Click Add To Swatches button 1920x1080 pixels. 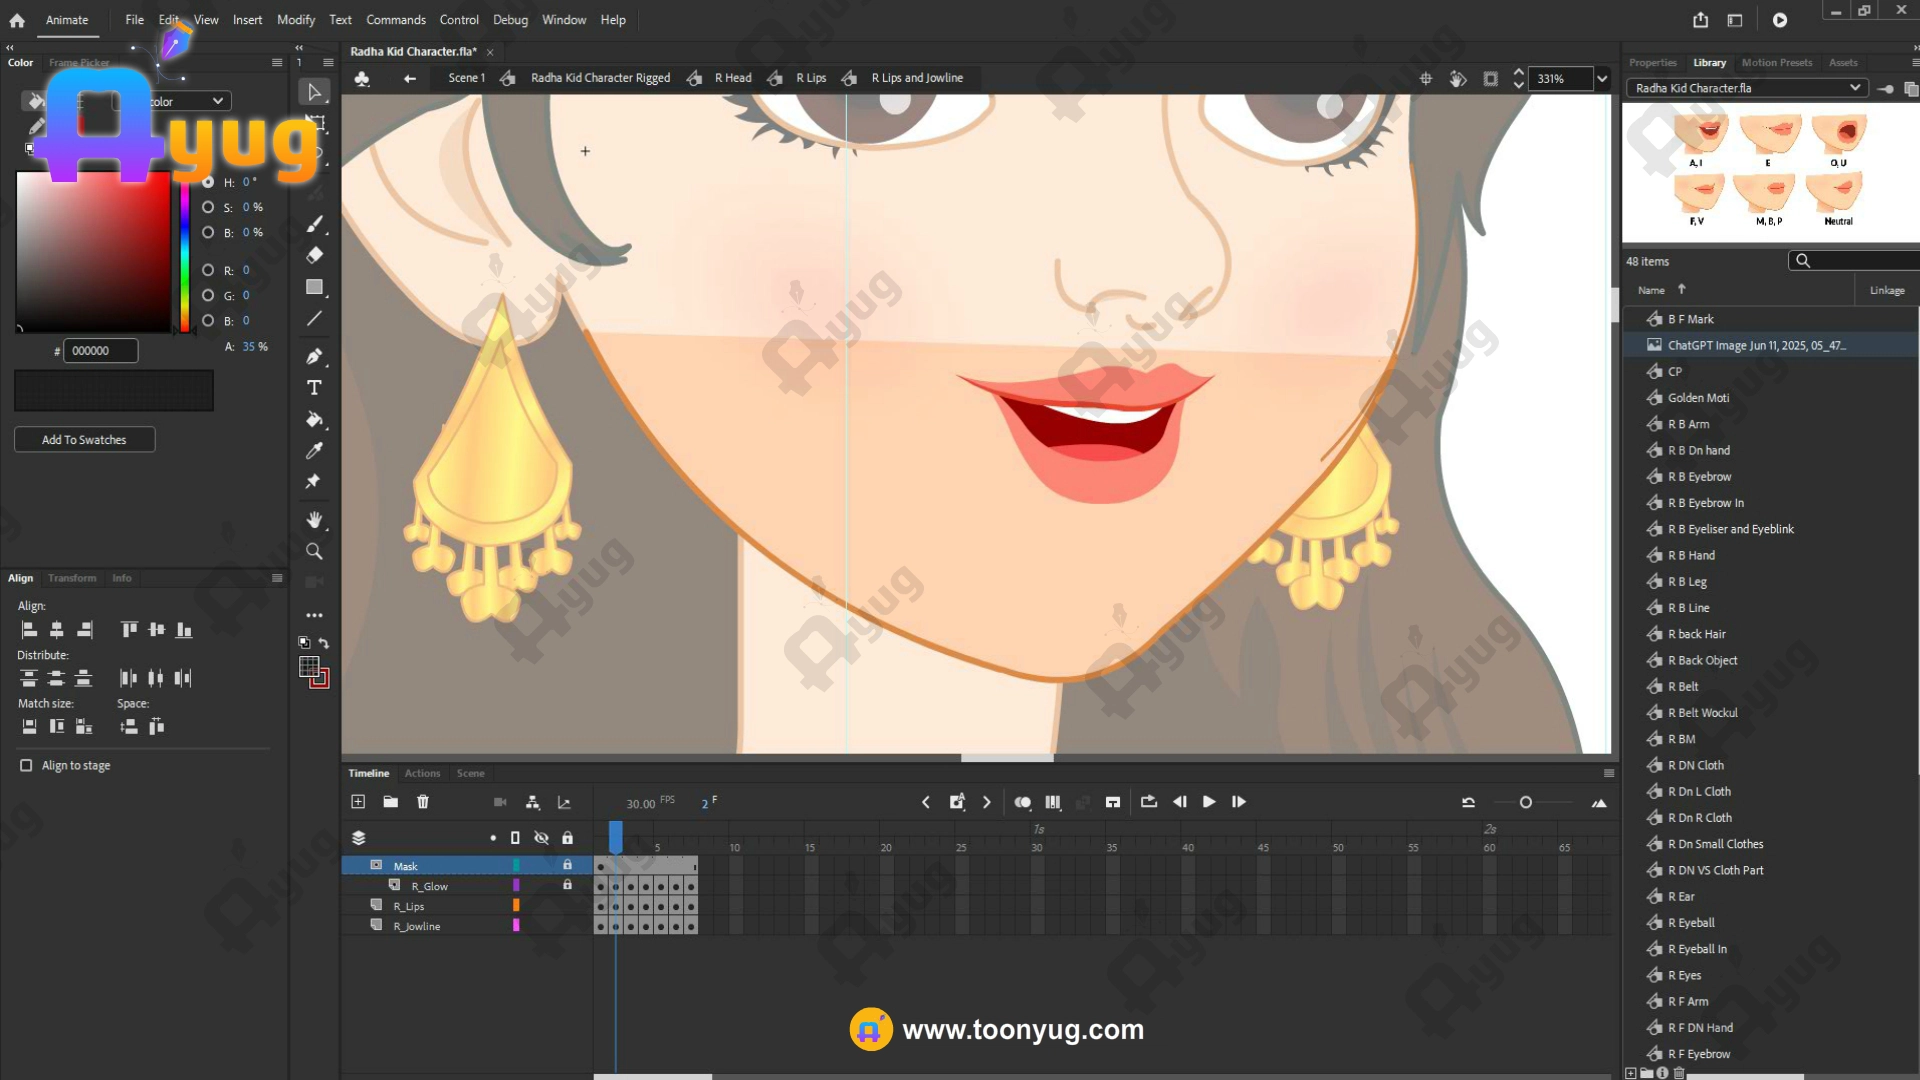pos(84,440)
